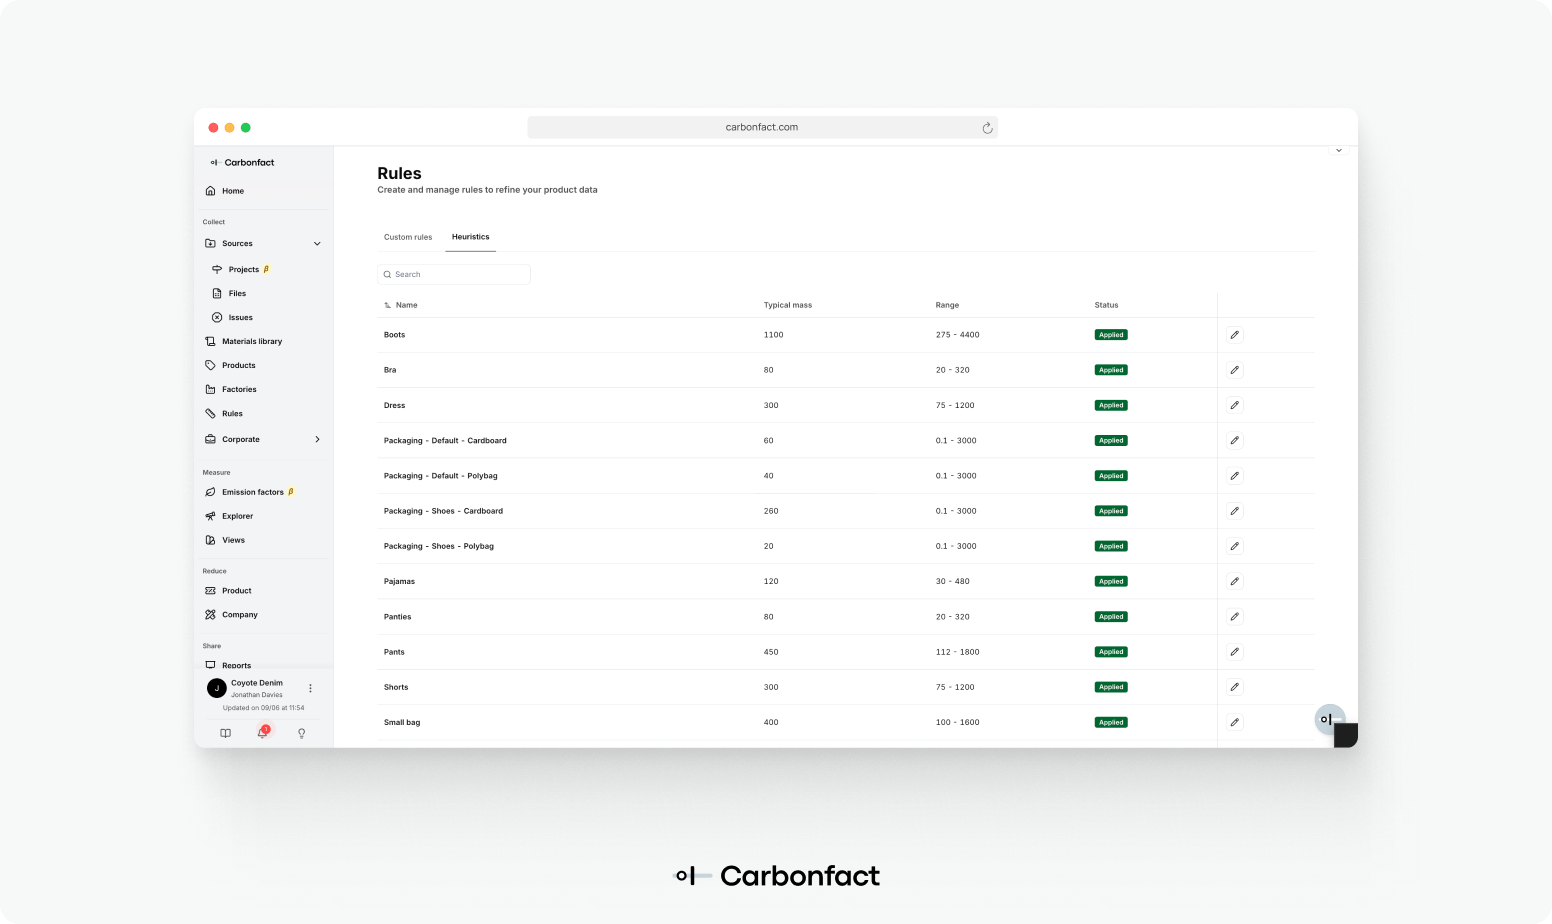Image resolution: width=1552 pixels, height=924 pixels.
Task: Edit the Bra rule pencil icon
Action: [x=1234, y=370]
